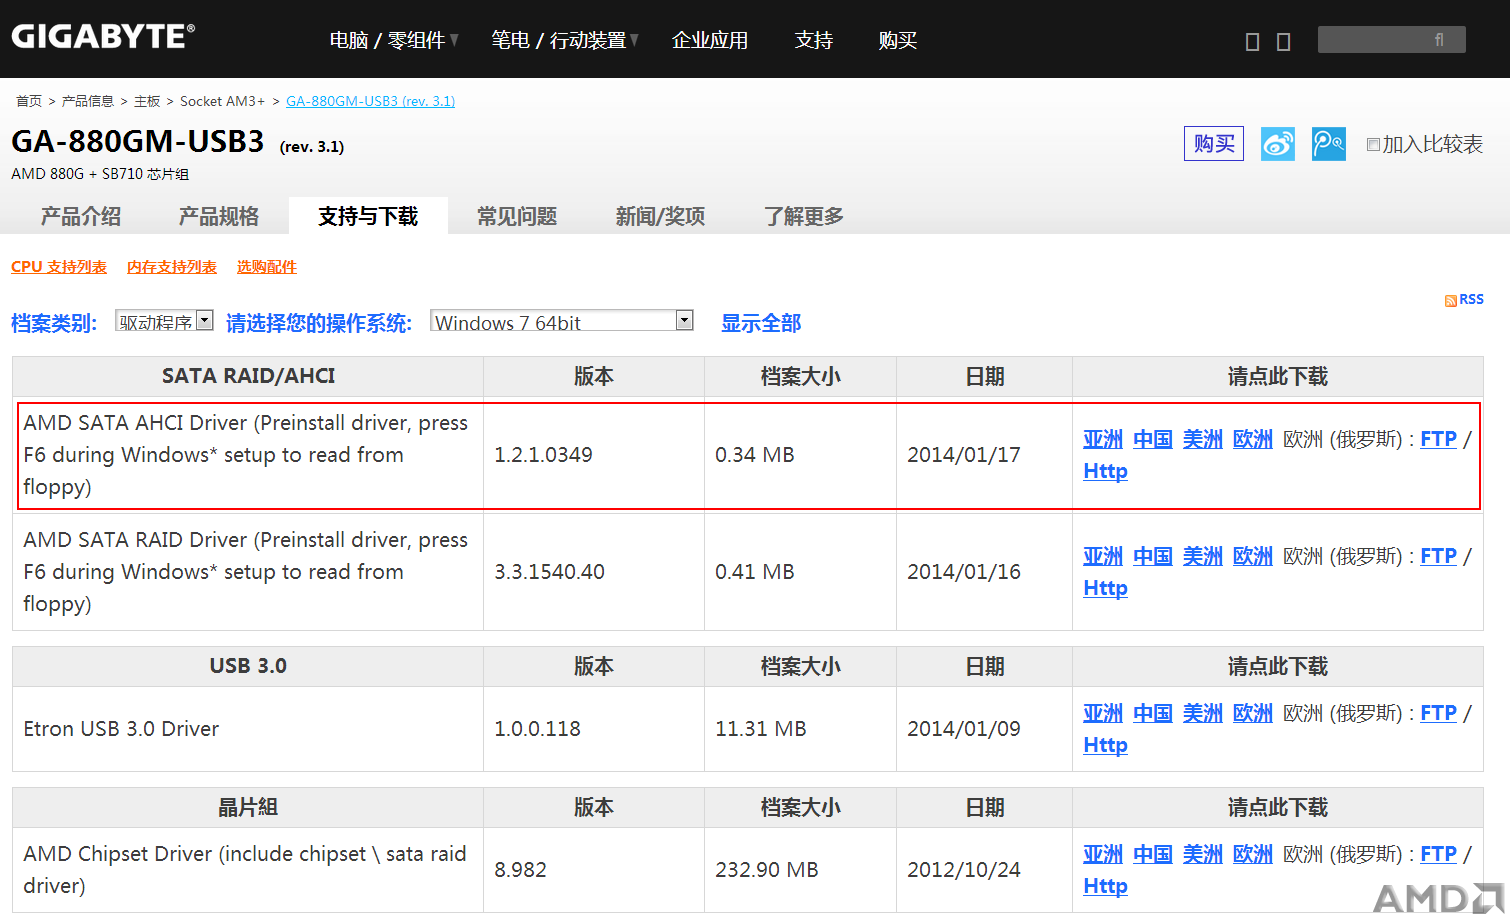Click FTP link for Etron USB 3.0 driver
1510x919 pixels.
point(1439,713)
